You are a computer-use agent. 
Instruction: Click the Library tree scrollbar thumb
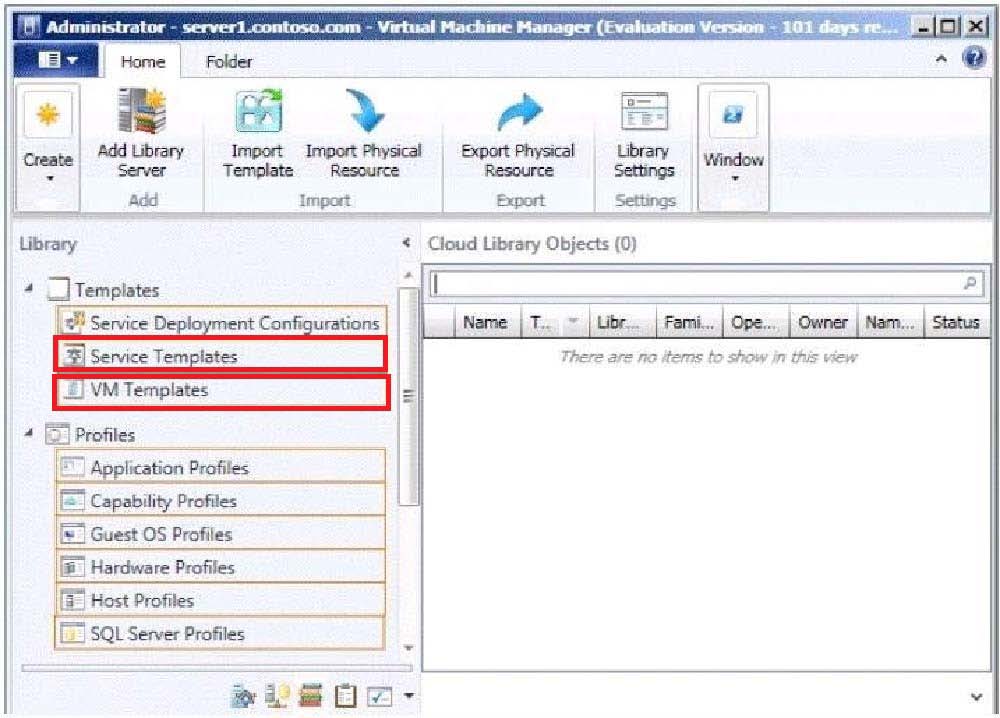pyautogui.click(x=409, y=395)
